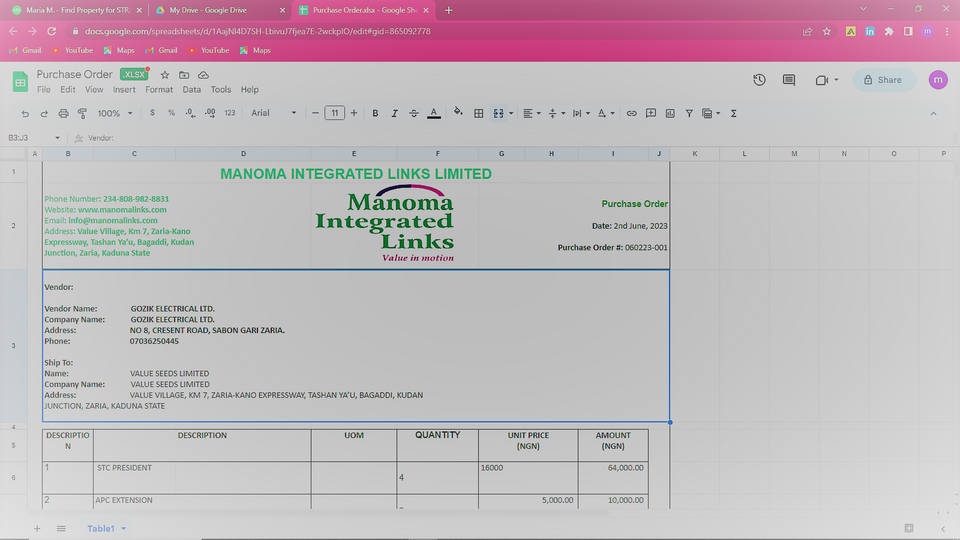Open the text color picker
Screen dimensions: 960x540
point(433,113)
